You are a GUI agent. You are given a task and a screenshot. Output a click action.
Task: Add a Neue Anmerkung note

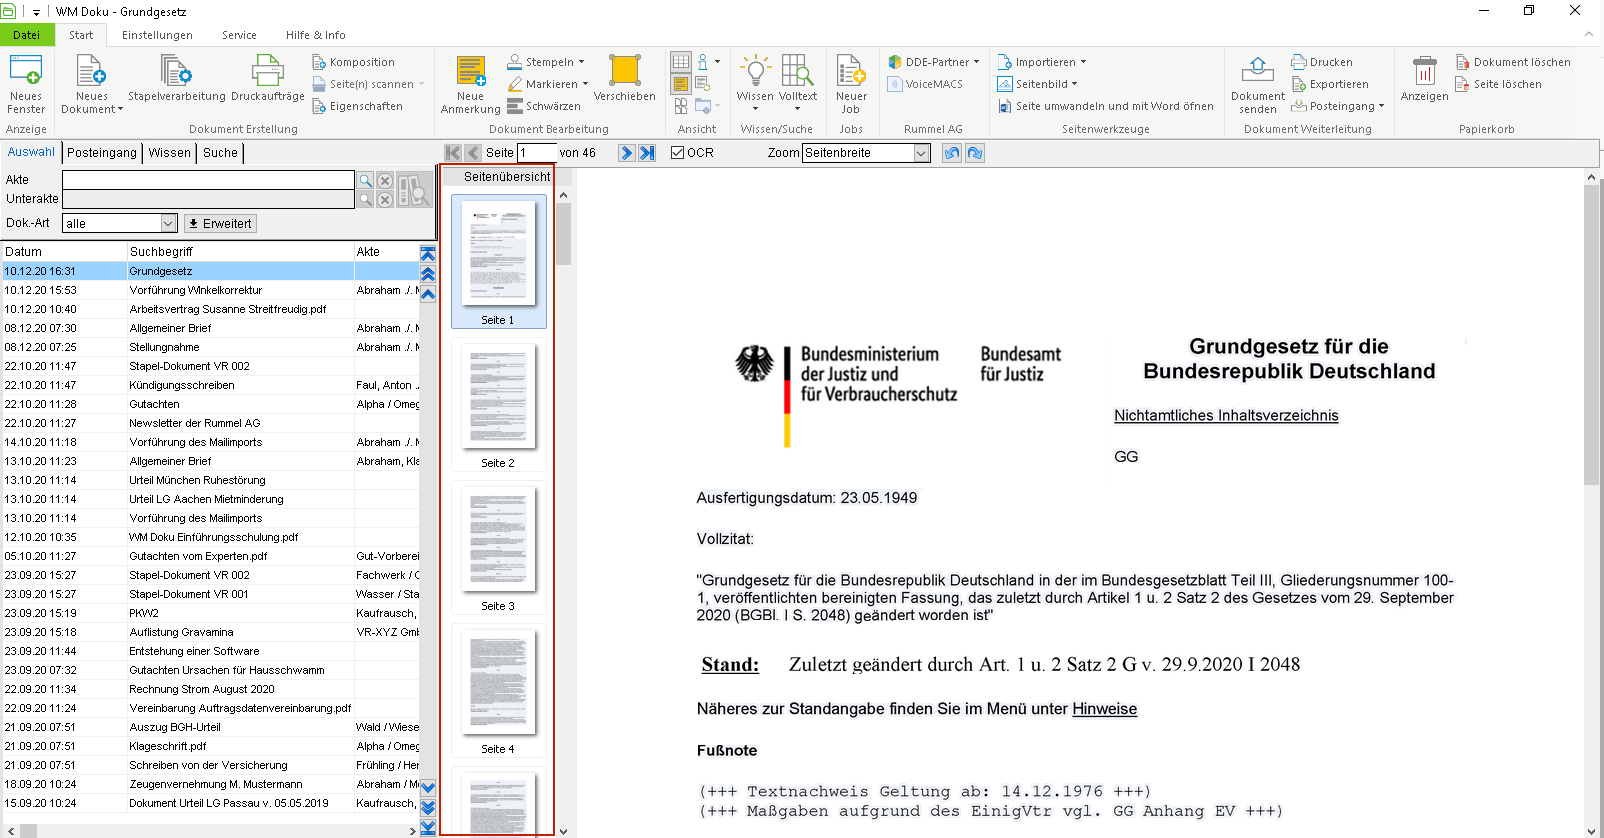tap(470, 85)
